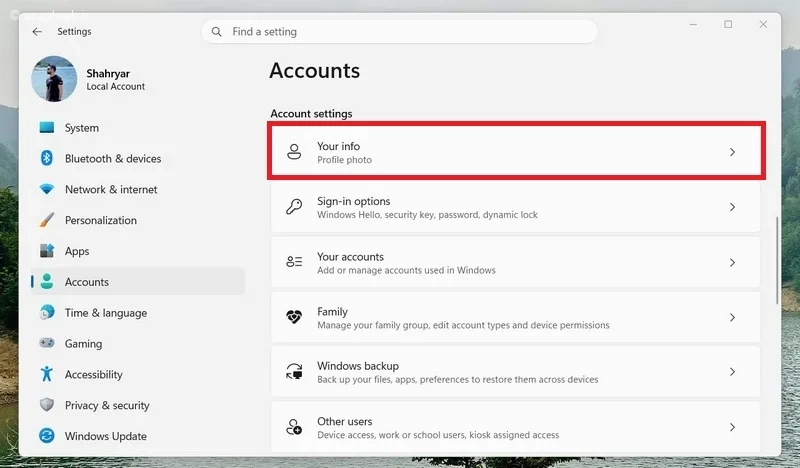Open Accessibility via its figure icon

(x=46, y=374)
